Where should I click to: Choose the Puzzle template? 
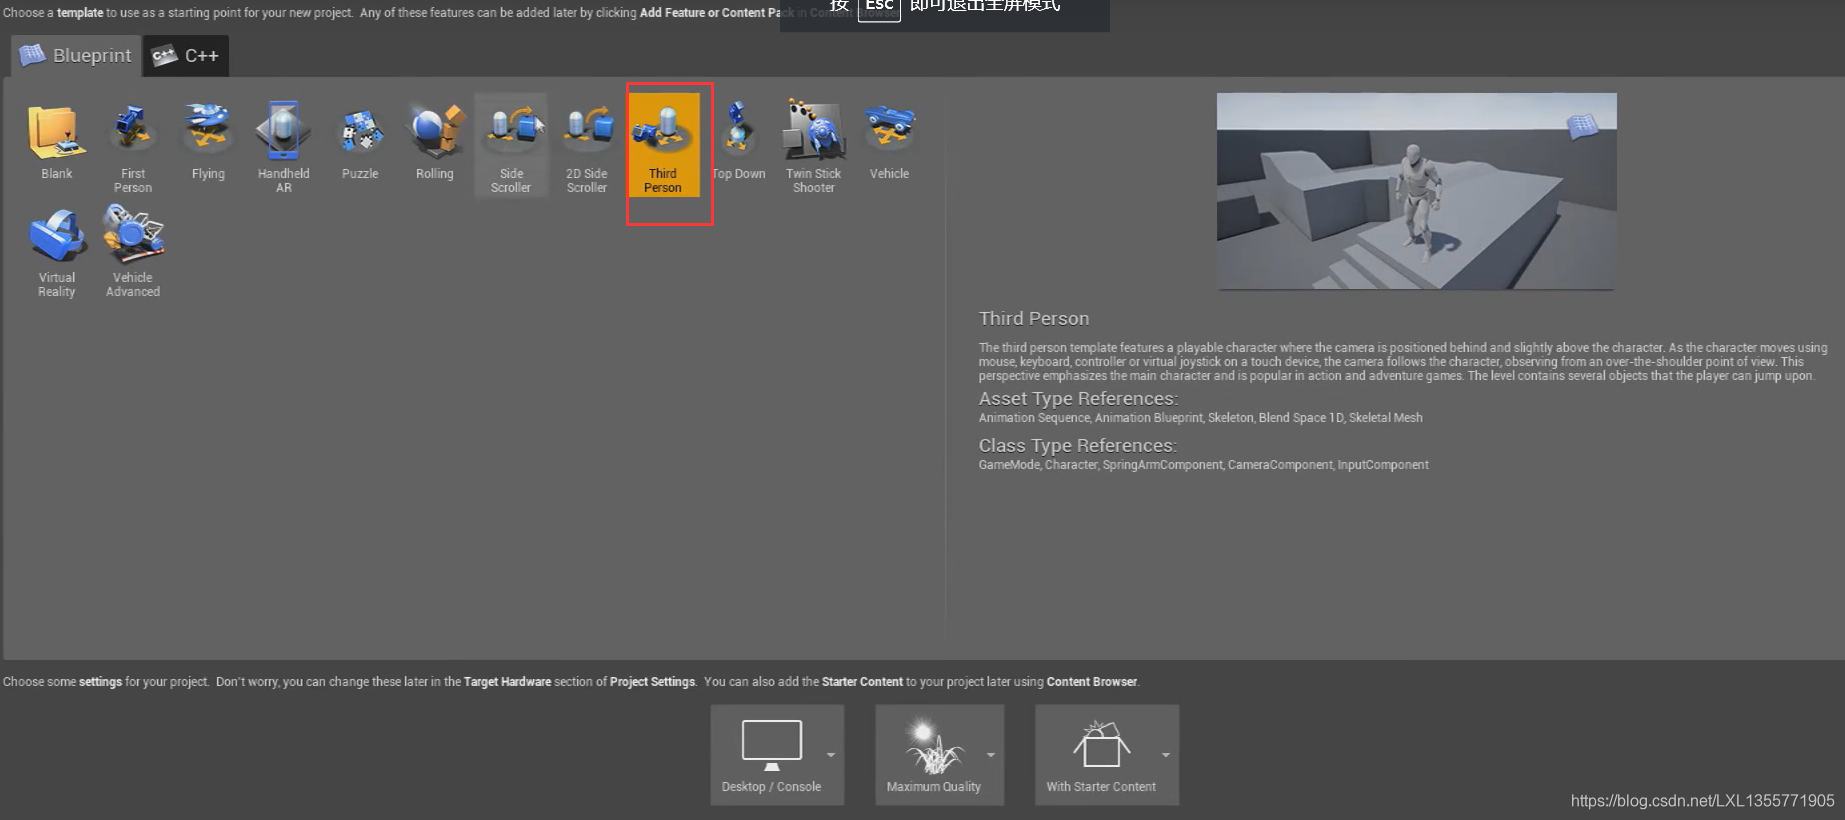[360, 143]
